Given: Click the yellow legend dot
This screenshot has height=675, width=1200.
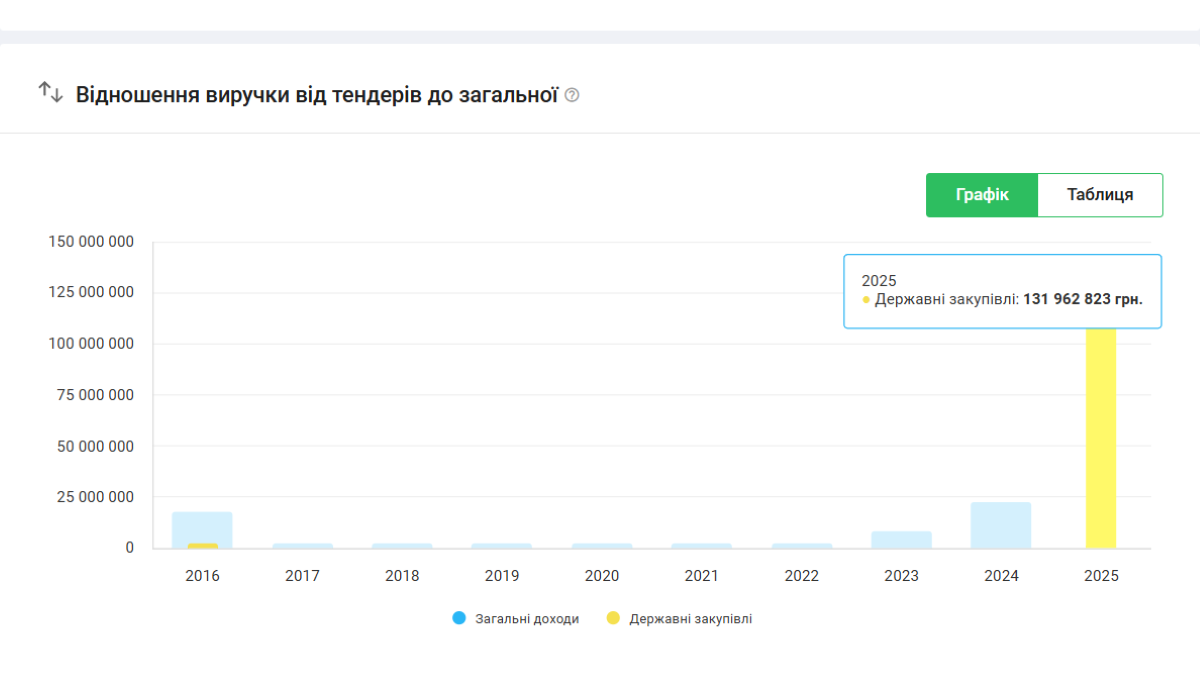Looking at the screenshot, I should pyautogui.click(x=613, y=619).
